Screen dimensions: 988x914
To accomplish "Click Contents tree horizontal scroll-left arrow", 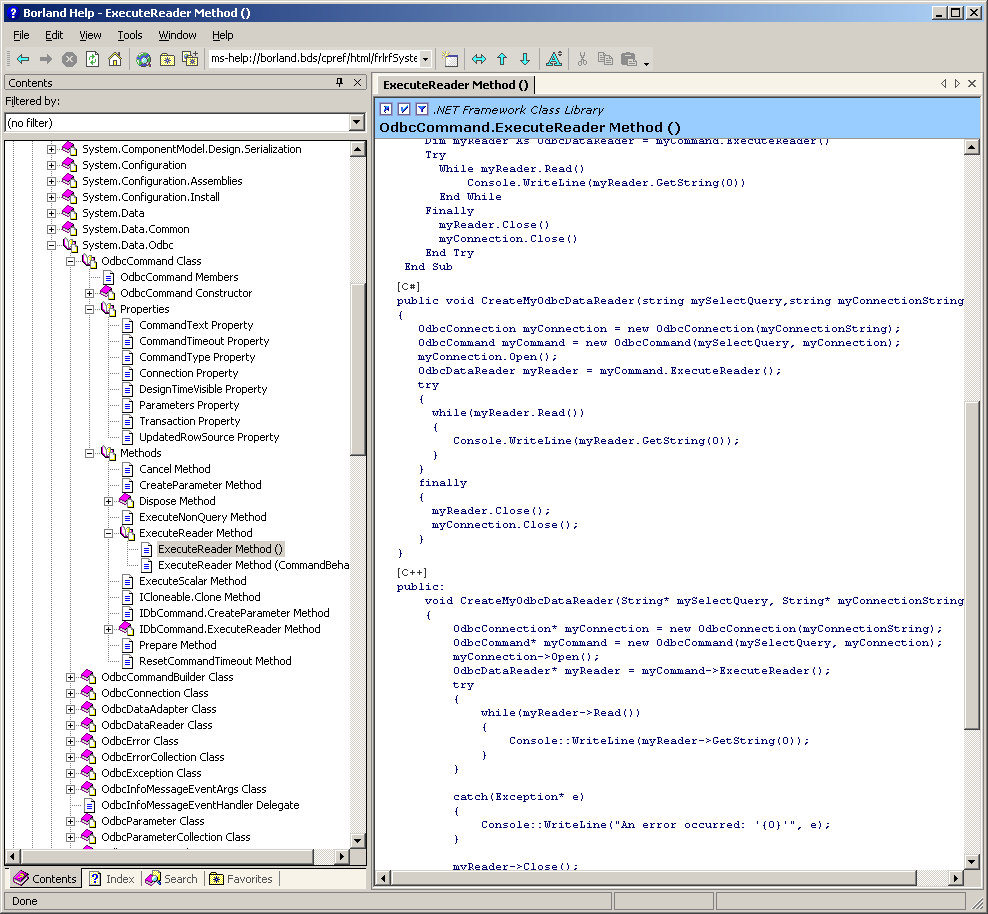I will tap(13, 856).
